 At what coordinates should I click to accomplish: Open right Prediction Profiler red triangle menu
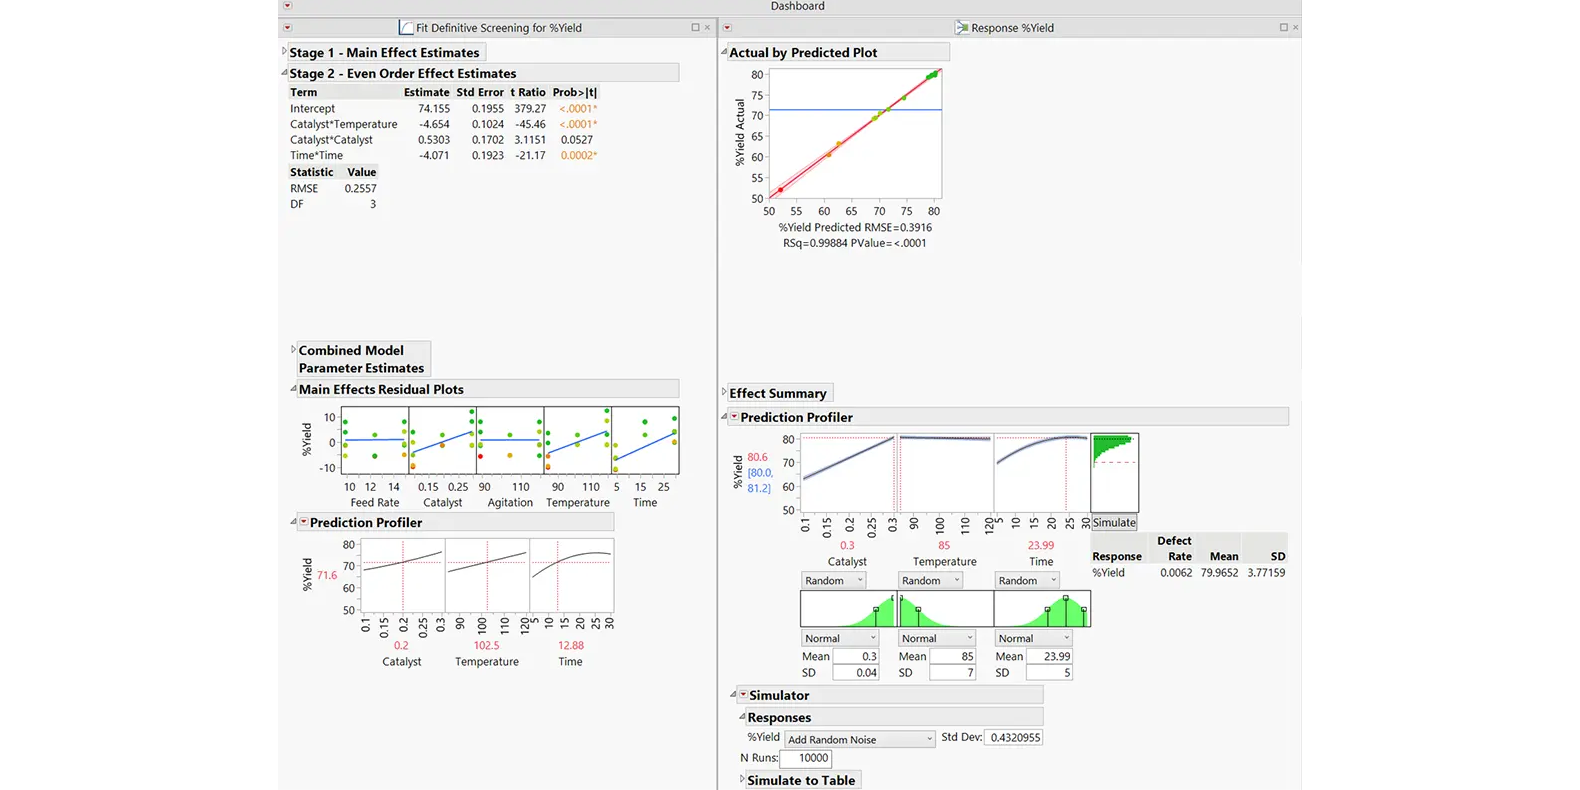click(734, 417)
